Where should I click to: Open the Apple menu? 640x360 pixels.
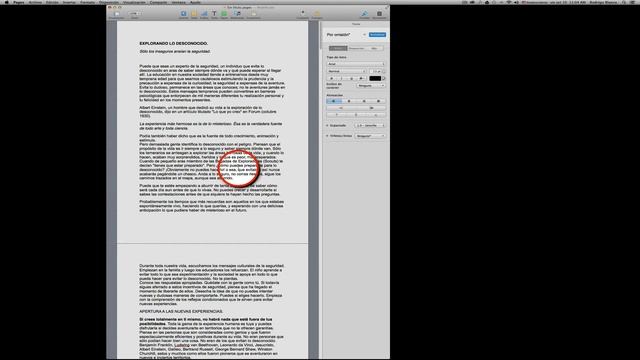(x=7, y=2)
